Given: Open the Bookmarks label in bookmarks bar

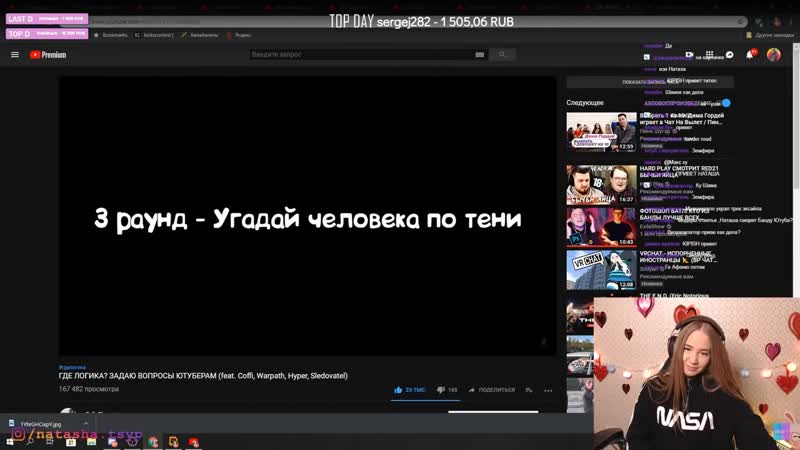Looking at the screenshot, I should (x=115, y=35).
